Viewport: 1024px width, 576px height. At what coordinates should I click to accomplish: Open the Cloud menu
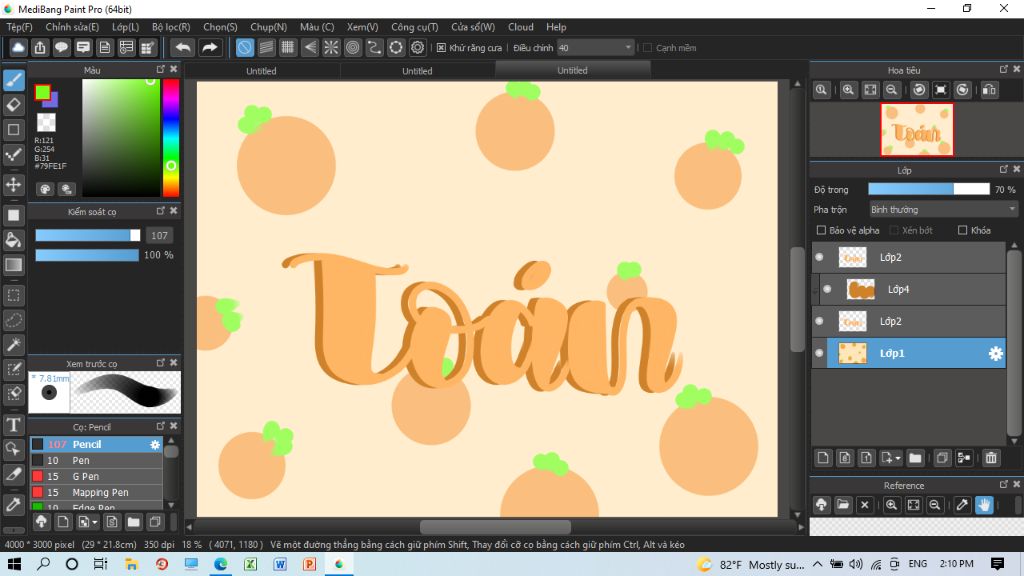(520, 27)
